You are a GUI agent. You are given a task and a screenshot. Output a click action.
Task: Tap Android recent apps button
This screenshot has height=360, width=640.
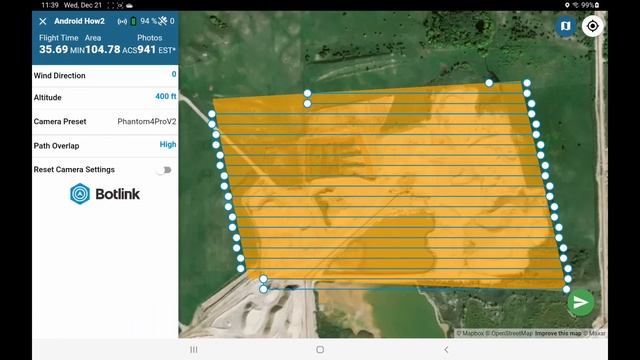click(x=194, y=350)
